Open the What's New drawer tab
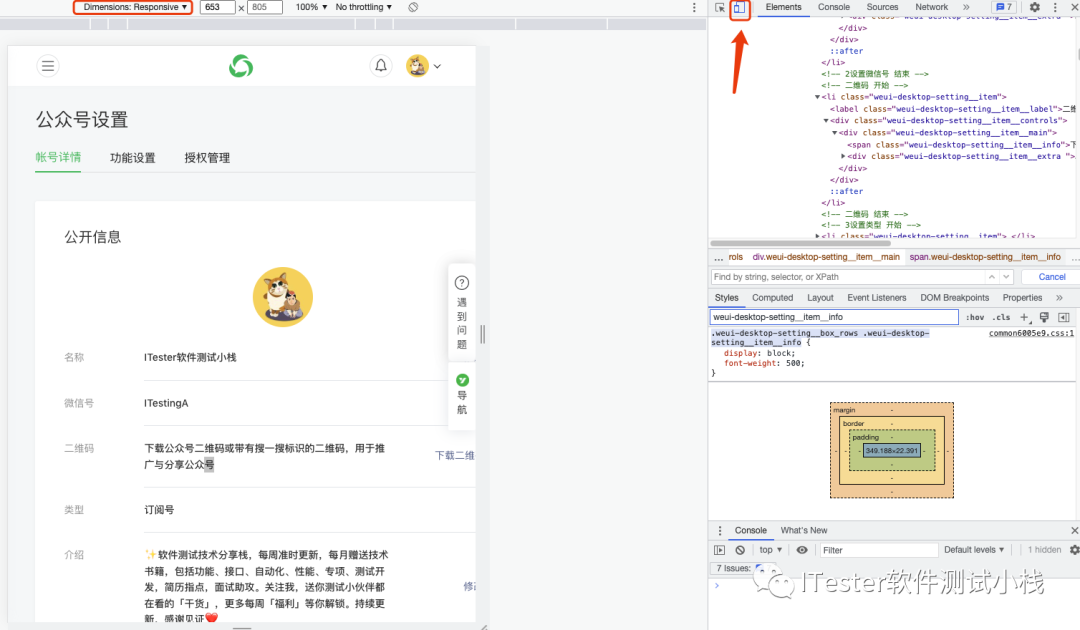 point(803,531)
